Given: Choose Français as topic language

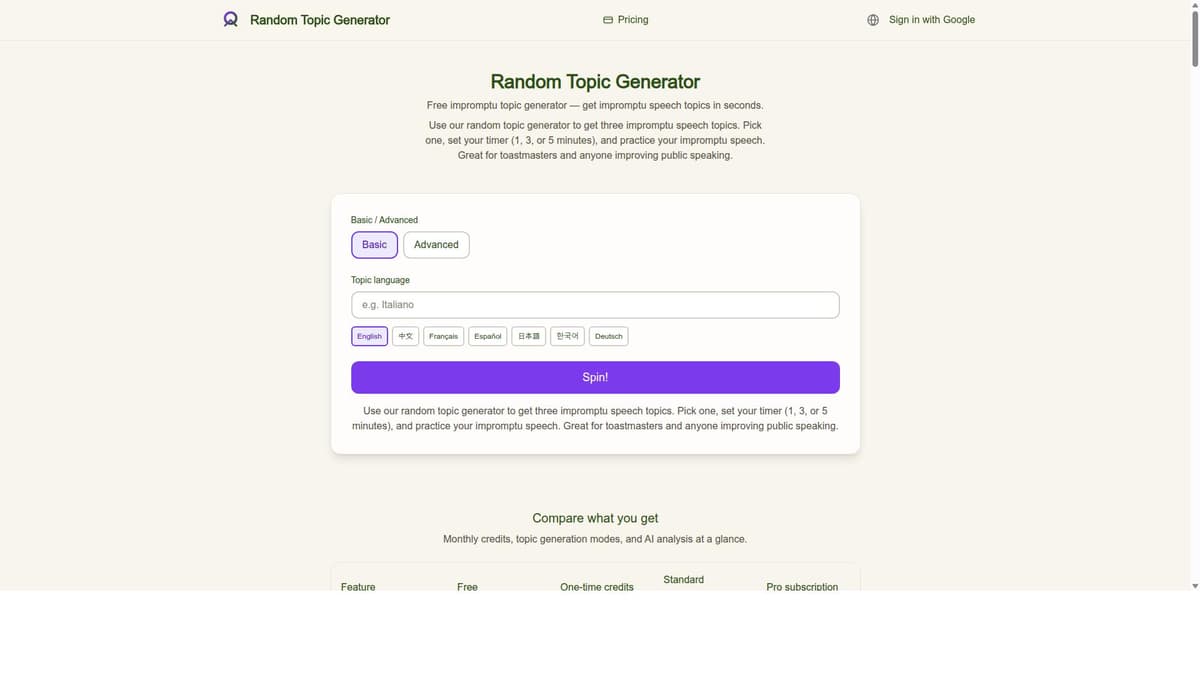Looking at the screenshot, I should (x=443, y=336).
